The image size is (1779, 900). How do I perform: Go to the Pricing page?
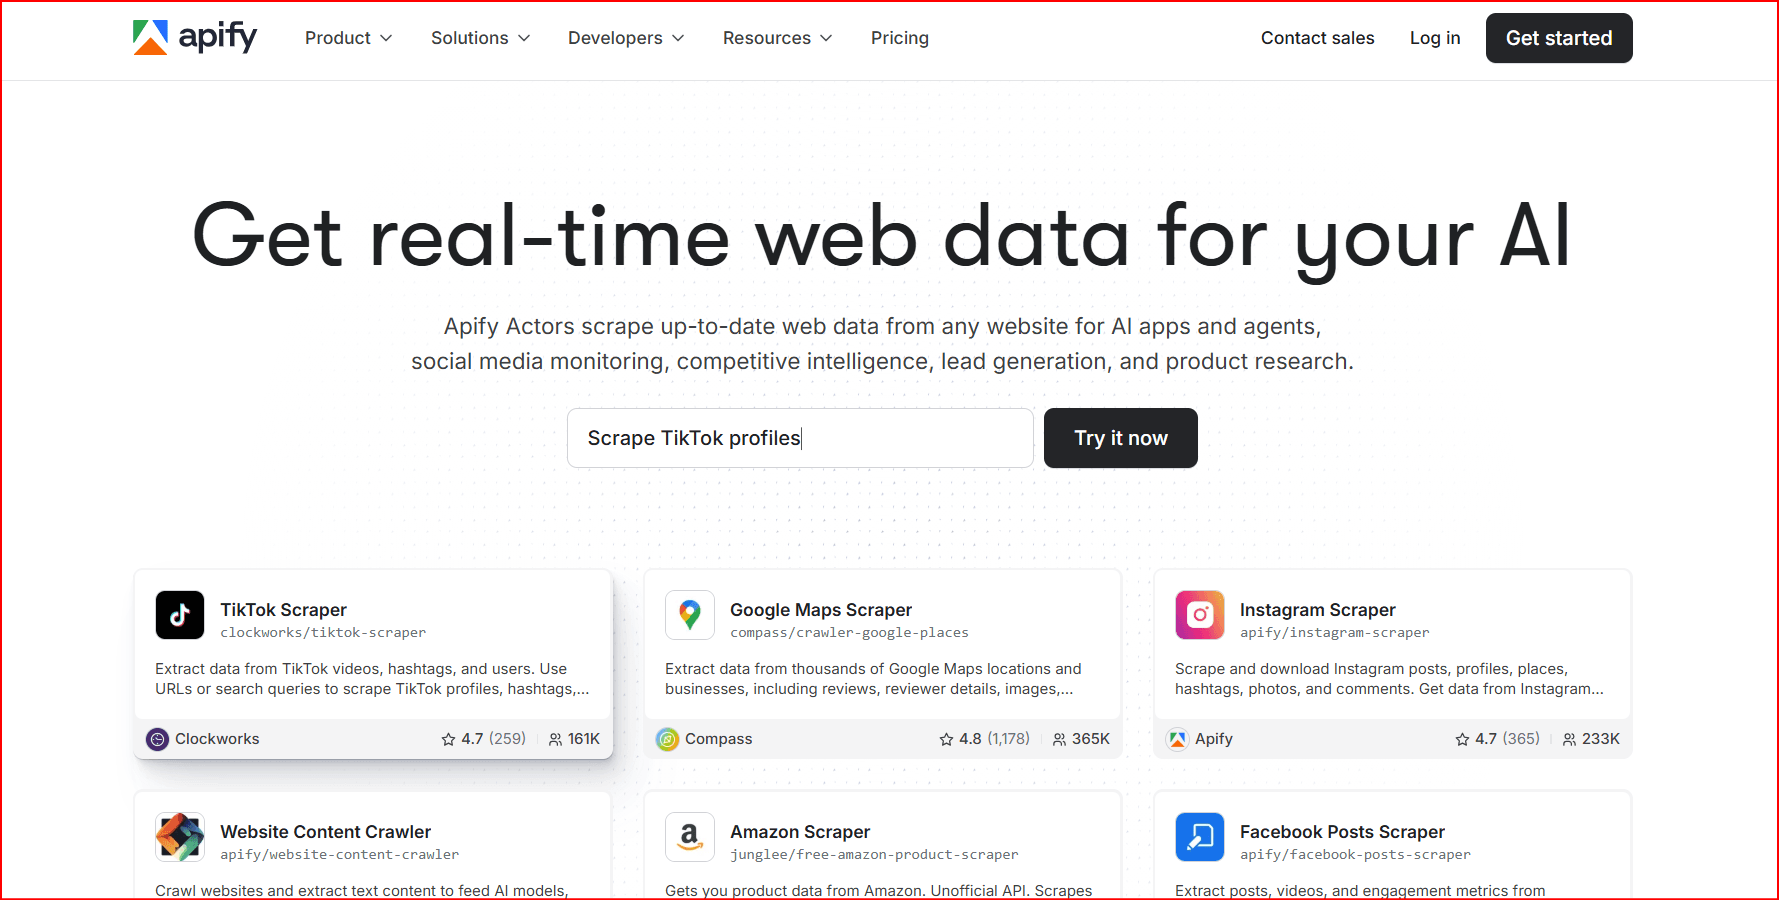click(x=899, y=38)
